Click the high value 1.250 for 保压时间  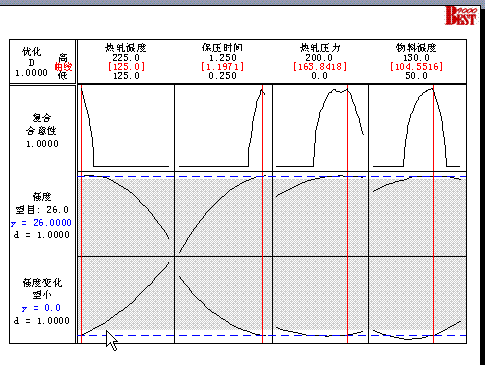point(222,58)
